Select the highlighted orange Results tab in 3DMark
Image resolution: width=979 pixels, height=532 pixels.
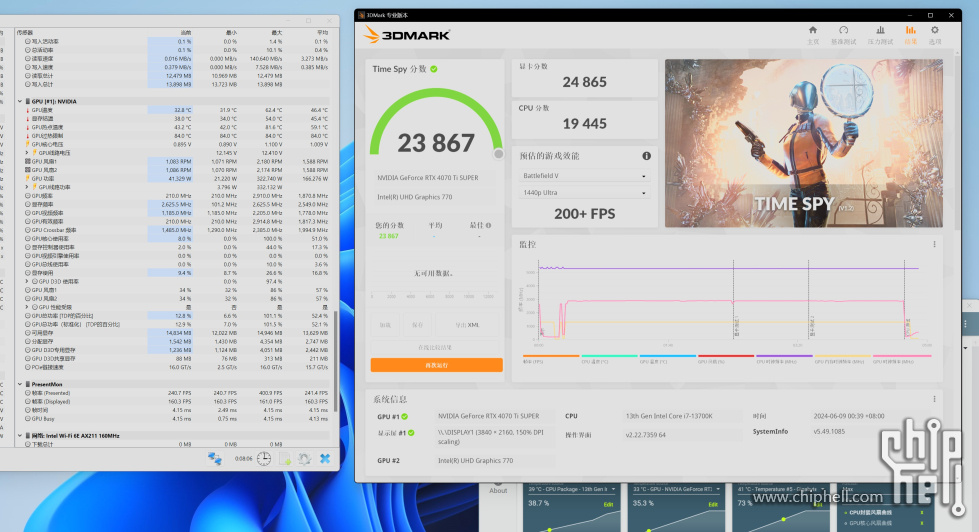[x=910, y=35]
